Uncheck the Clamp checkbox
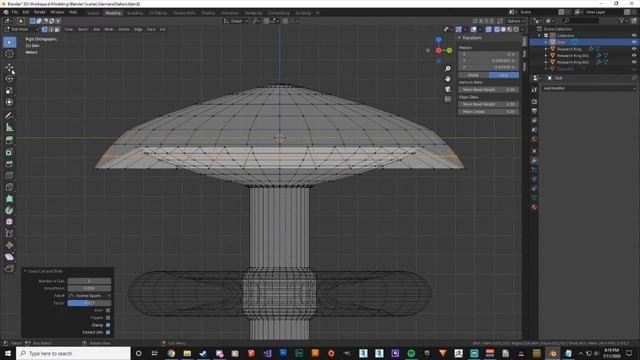Viewport: 640px width, 360px height. [108, 325]
